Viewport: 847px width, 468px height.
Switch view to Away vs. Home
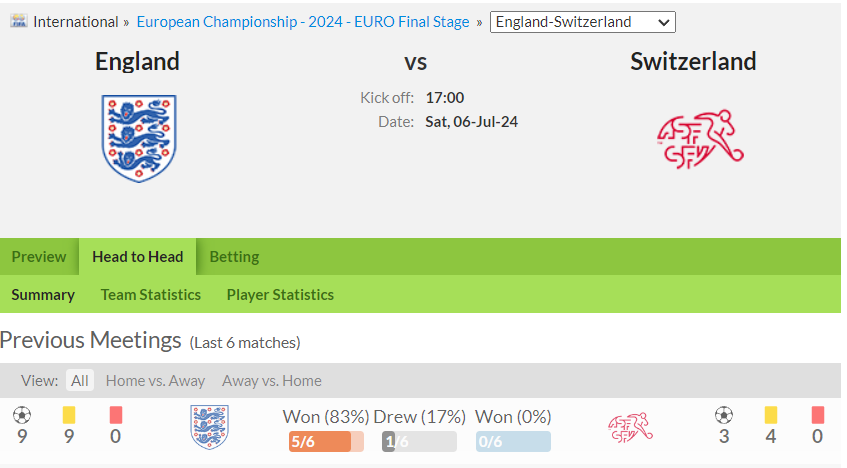[272, 380]
